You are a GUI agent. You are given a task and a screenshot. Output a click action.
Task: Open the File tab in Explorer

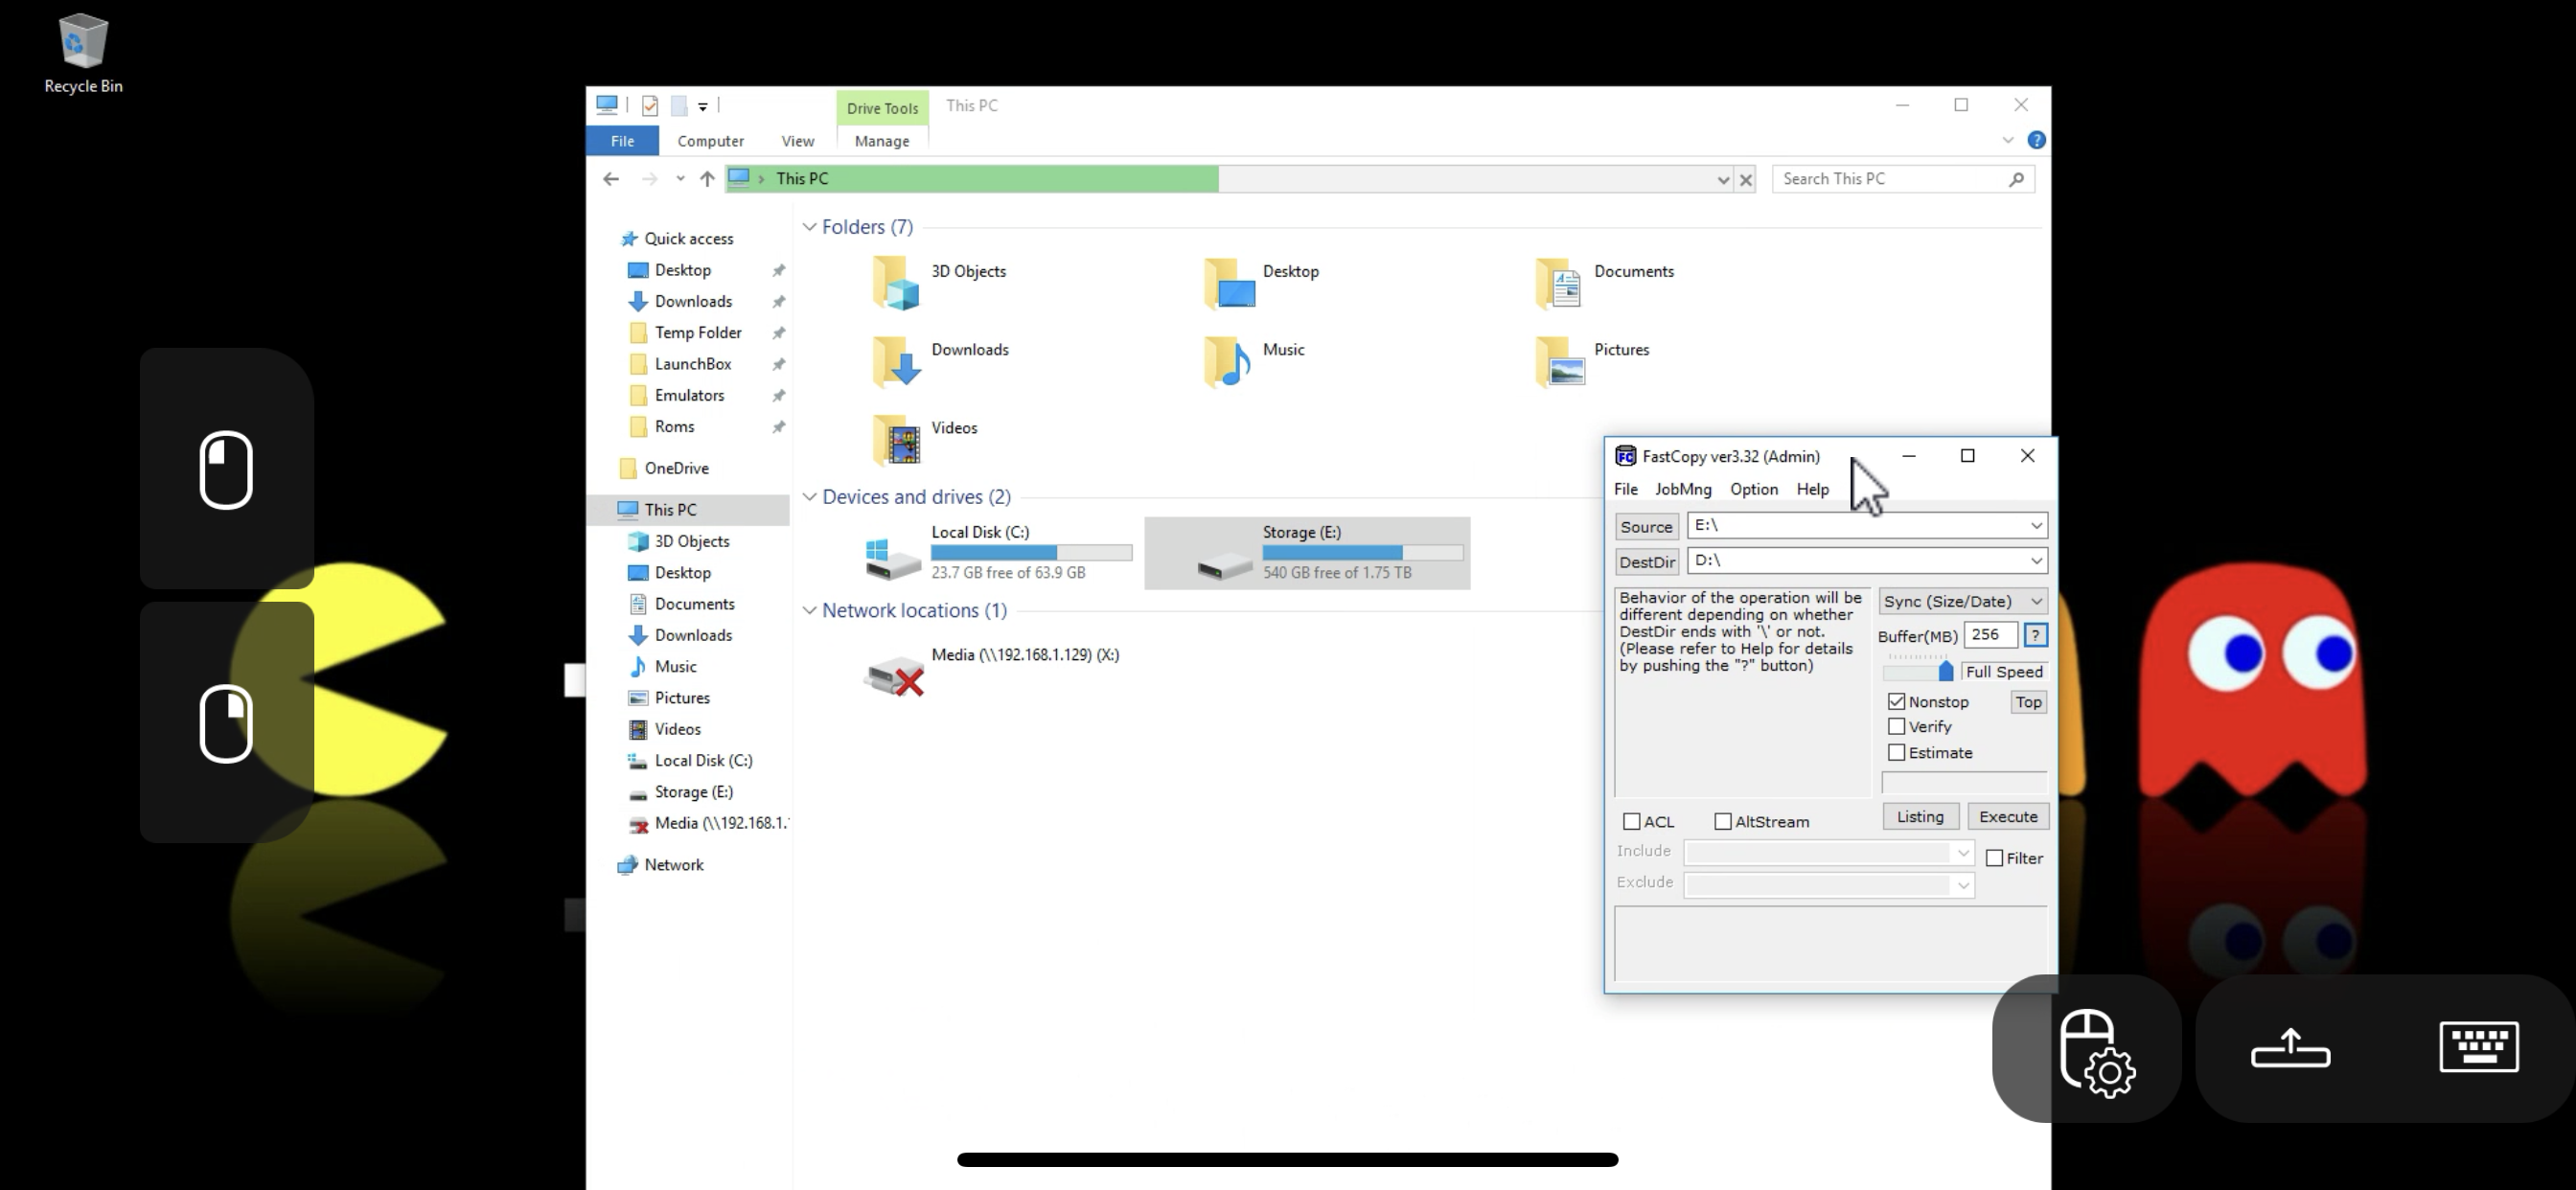tap(622, 141)
